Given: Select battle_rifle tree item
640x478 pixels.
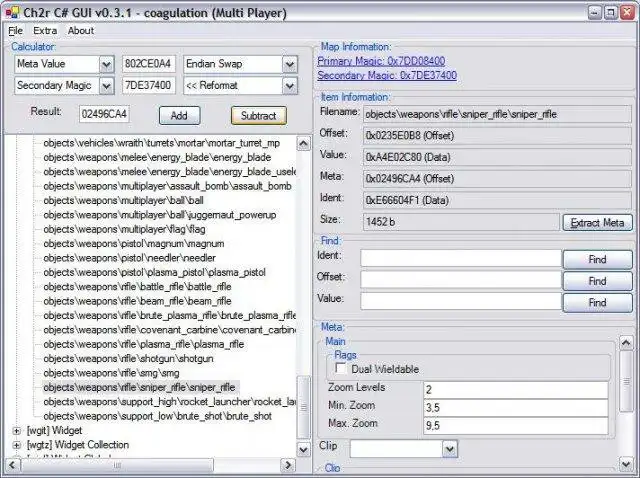Looking at the screenshot, I should click(x=137, y=287).
